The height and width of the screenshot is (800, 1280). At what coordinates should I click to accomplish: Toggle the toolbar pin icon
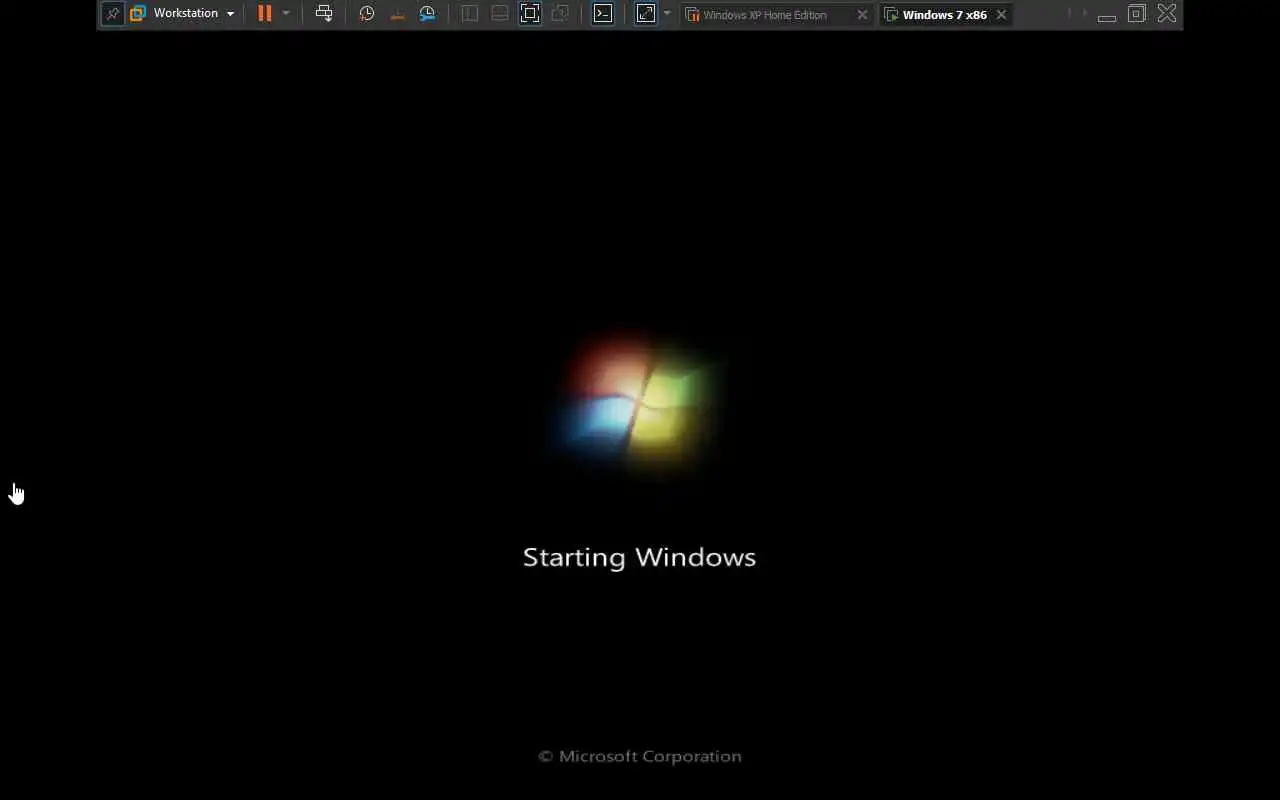tap(113, 14)
